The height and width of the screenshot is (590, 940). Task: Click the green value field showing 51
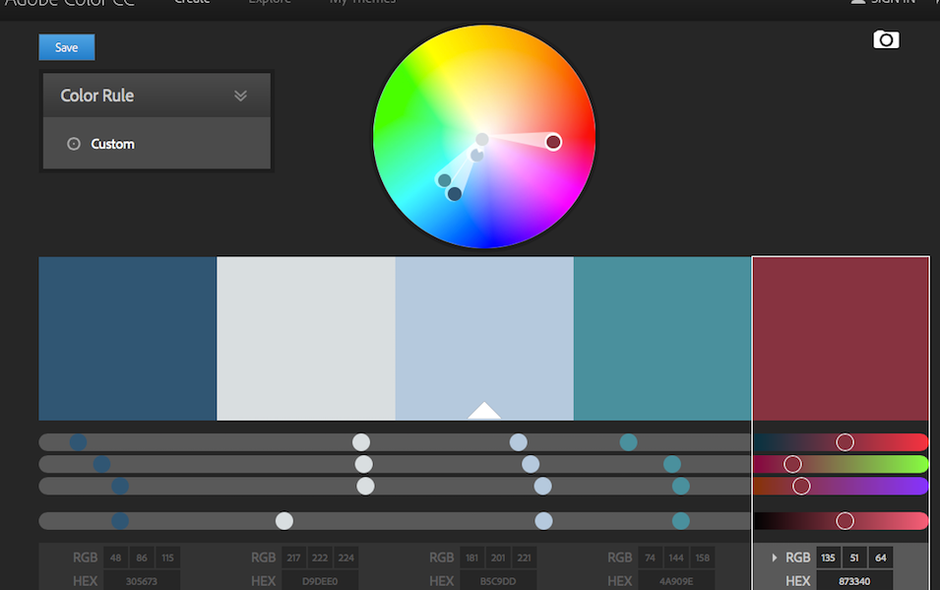click(x=854, y=558)
